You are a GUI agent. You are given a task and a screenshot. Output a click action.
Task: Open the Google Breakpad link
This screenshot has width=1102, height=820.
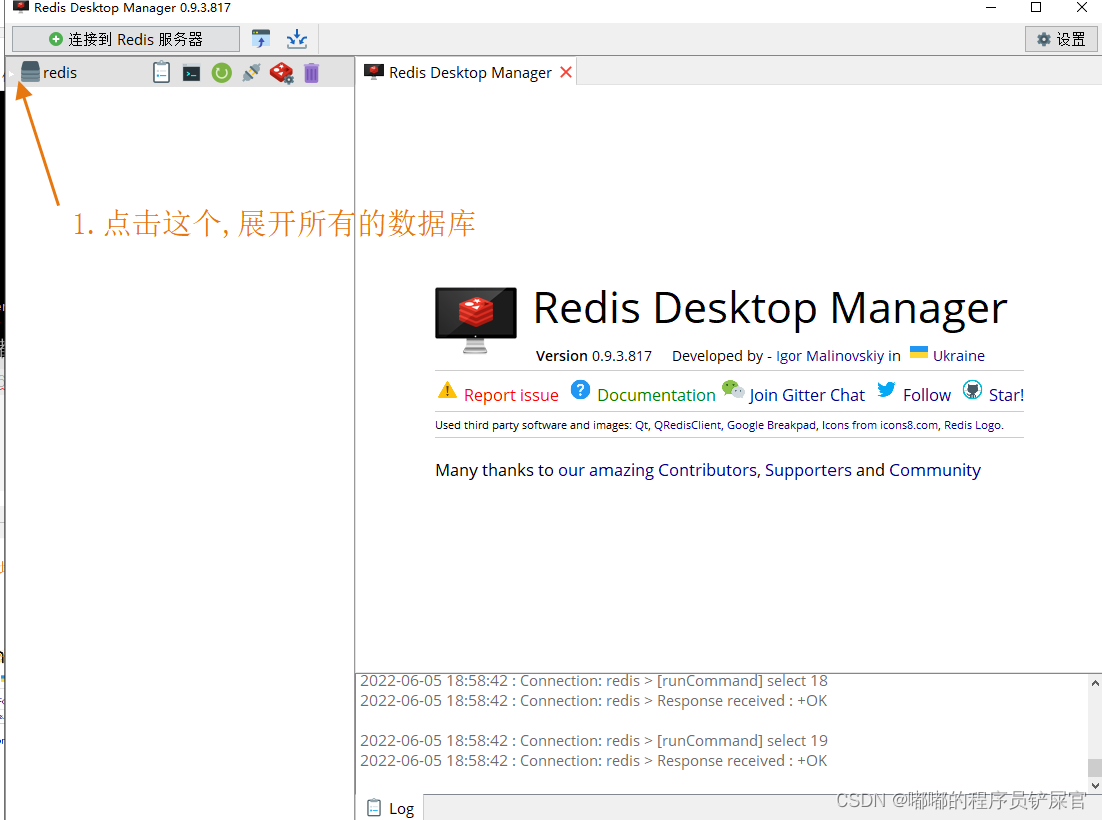point(771,425)
